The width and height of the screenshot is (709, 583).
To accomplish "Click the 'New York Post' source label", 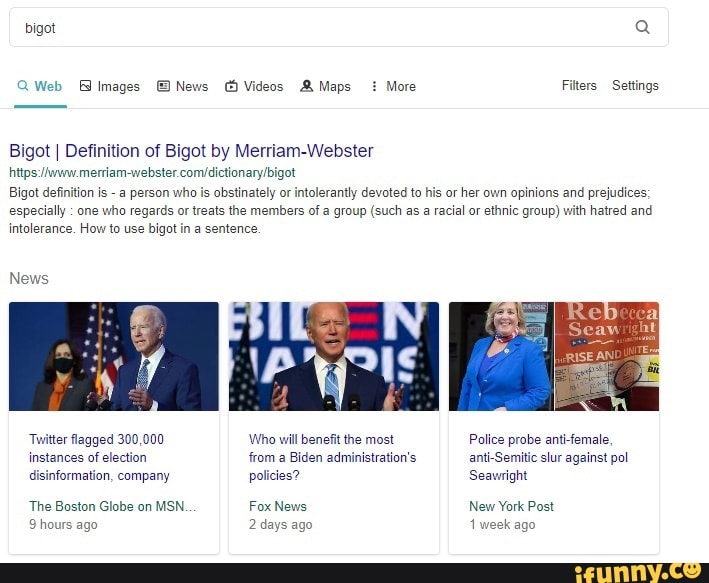I will [x=511, y=506].
